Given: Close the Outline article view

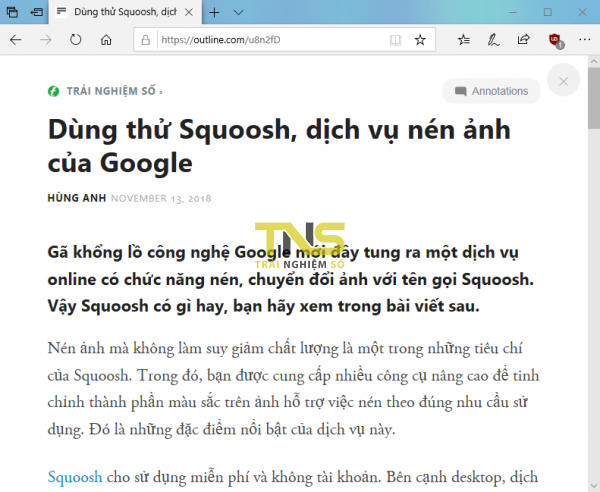Looking at the screenshot, I should click(563, 81).
